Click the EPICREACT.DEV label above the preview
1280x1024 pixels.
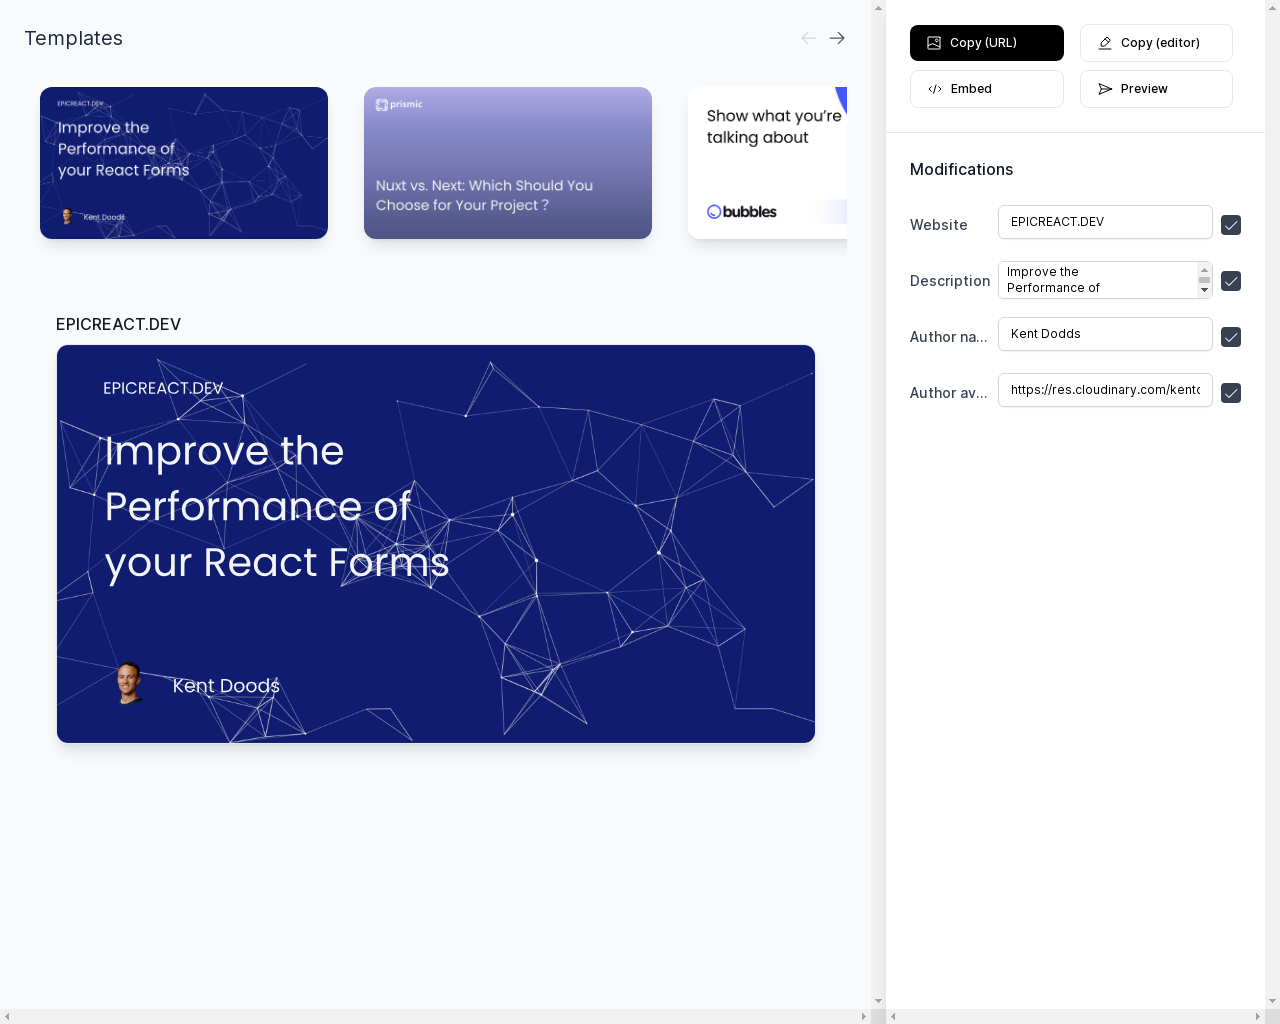click(118, 324)
